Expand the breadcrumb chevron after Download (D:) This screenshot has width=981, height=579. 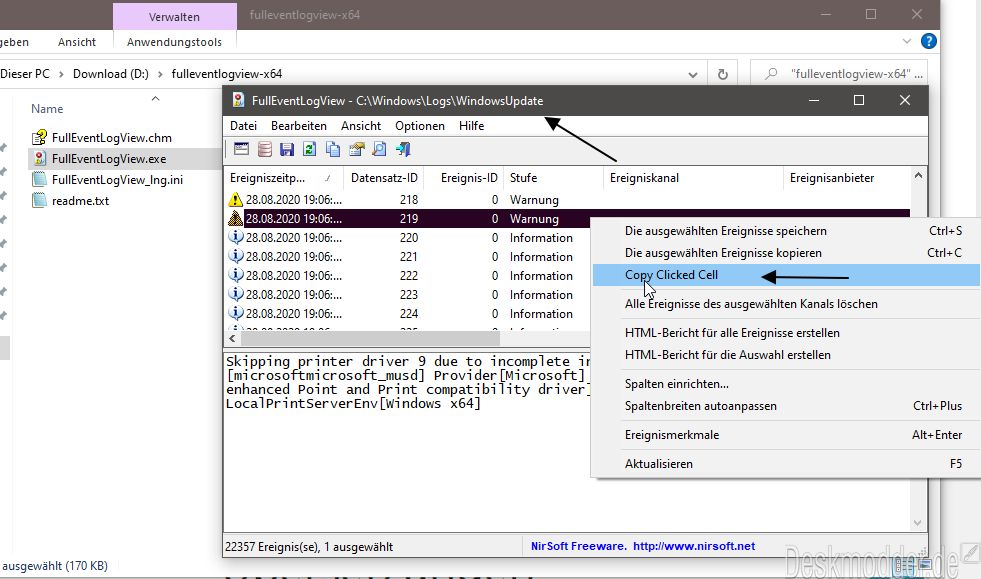click(160, 74)
